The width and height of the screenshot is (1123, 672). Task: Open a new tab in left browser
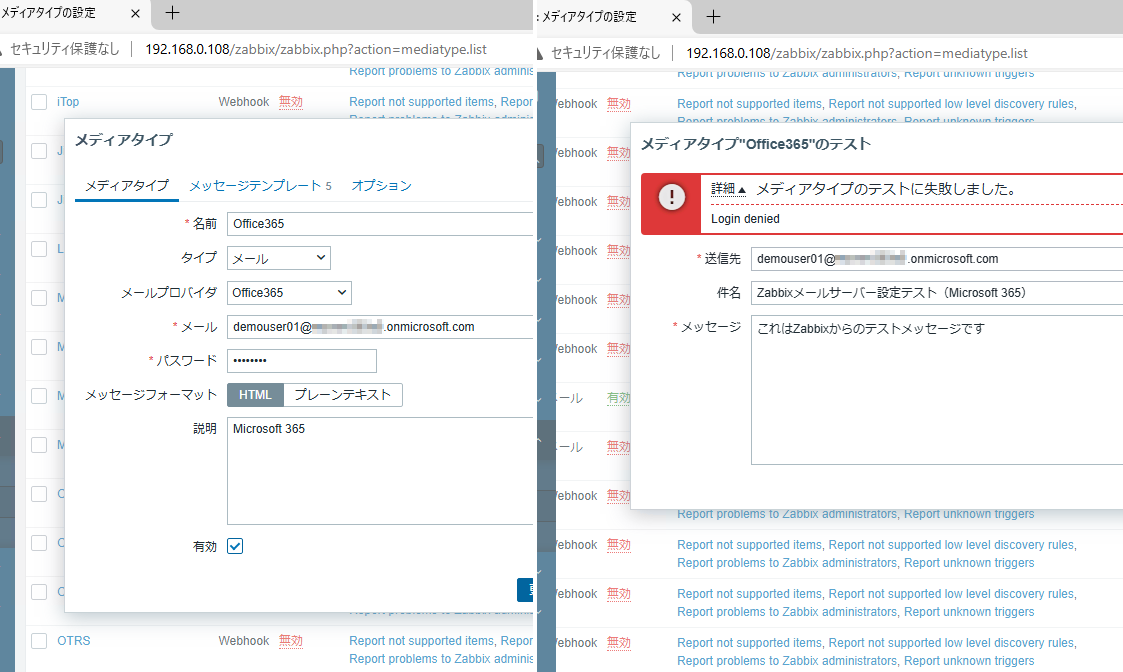173,13
